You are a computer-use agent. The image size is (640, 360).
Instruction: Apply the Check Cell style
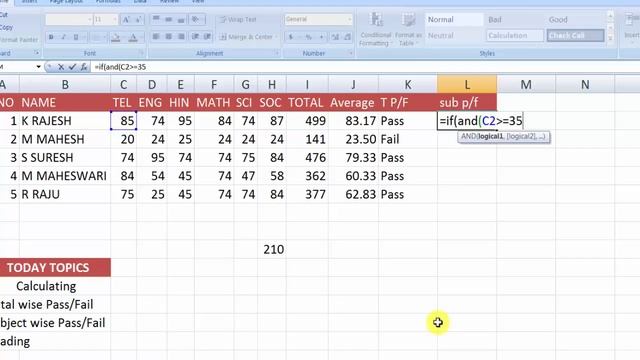coord(576,36)
